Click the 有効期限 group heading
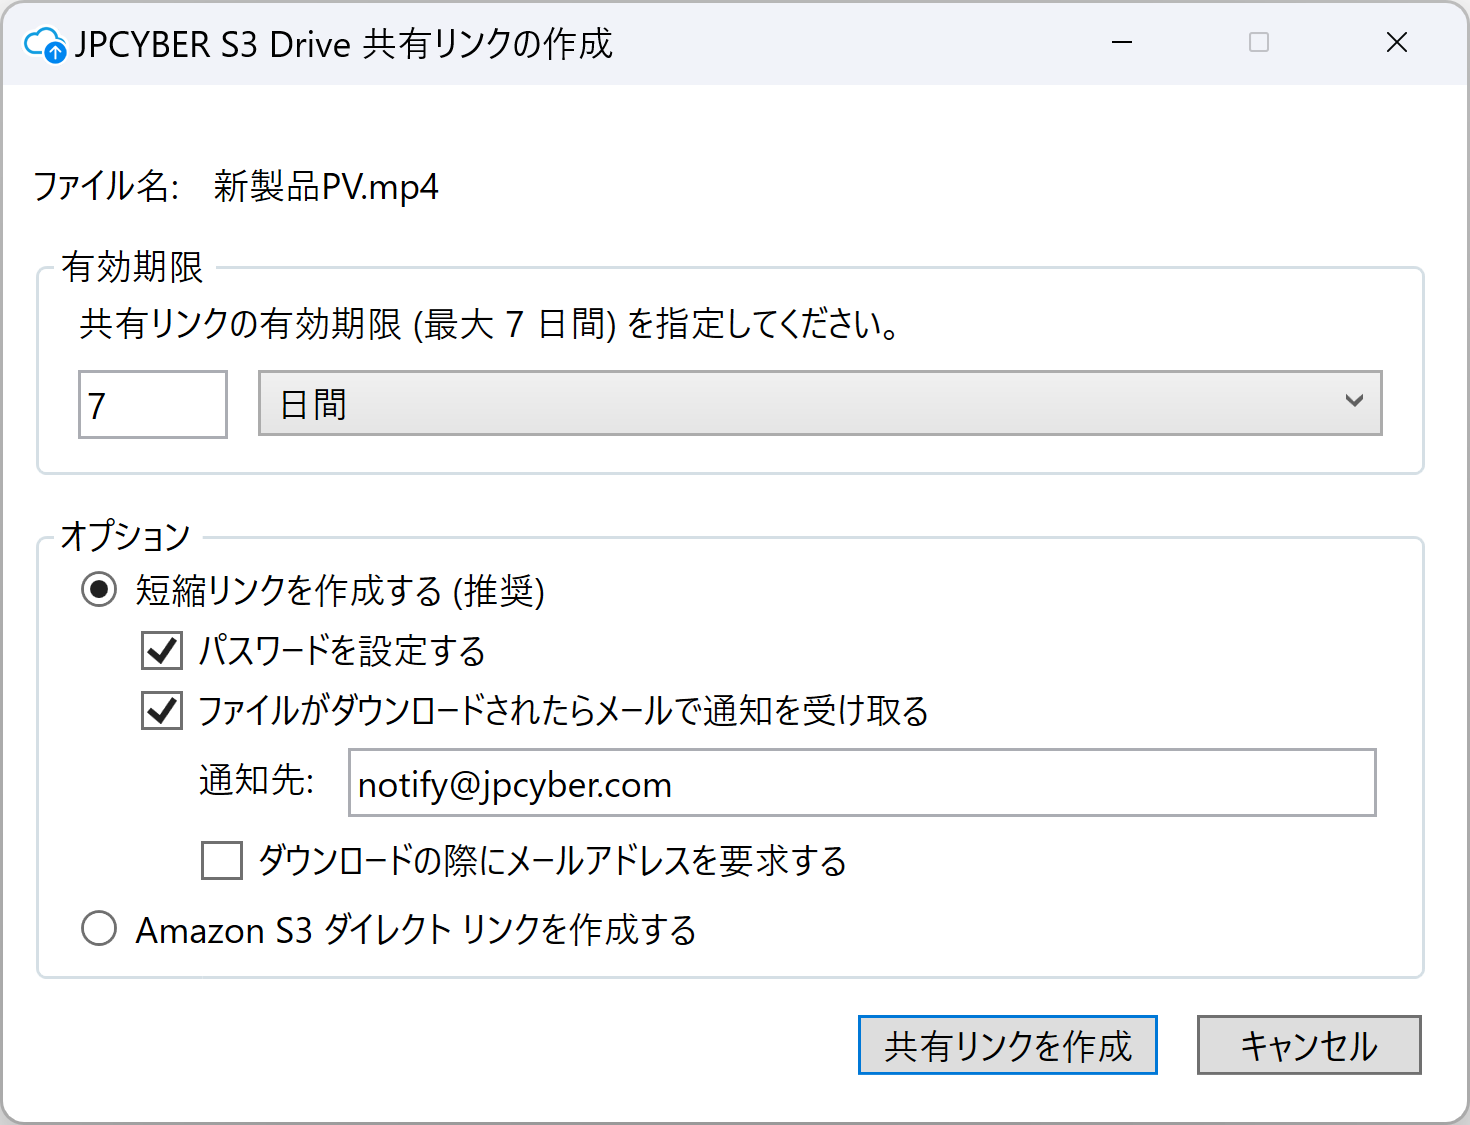1470x1125 pixels. [x=132, y=267]
